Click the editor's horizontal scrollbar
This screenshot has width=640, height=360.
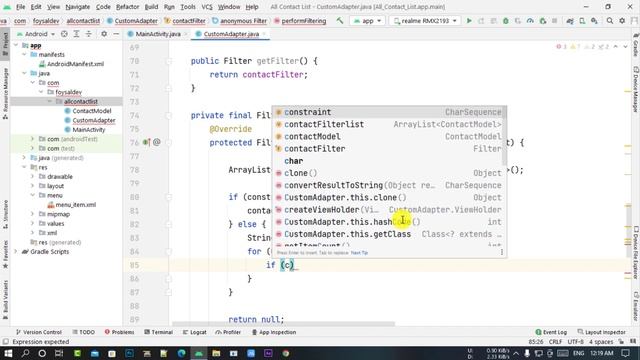[283, 324]
